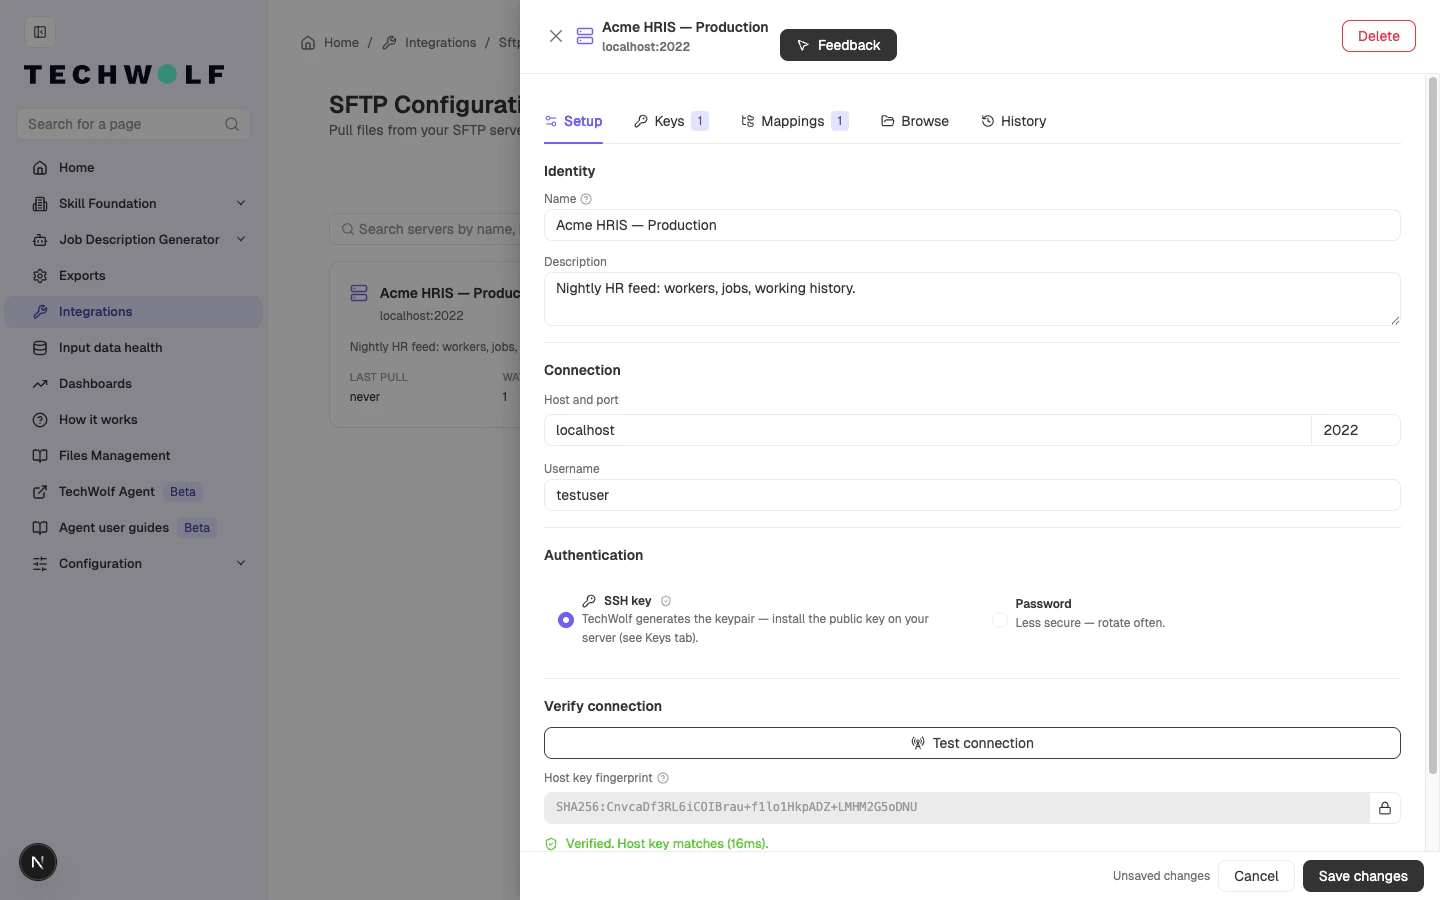Edit the Username field testuser
Viewport: 1440px width, 900px height.
972,495
